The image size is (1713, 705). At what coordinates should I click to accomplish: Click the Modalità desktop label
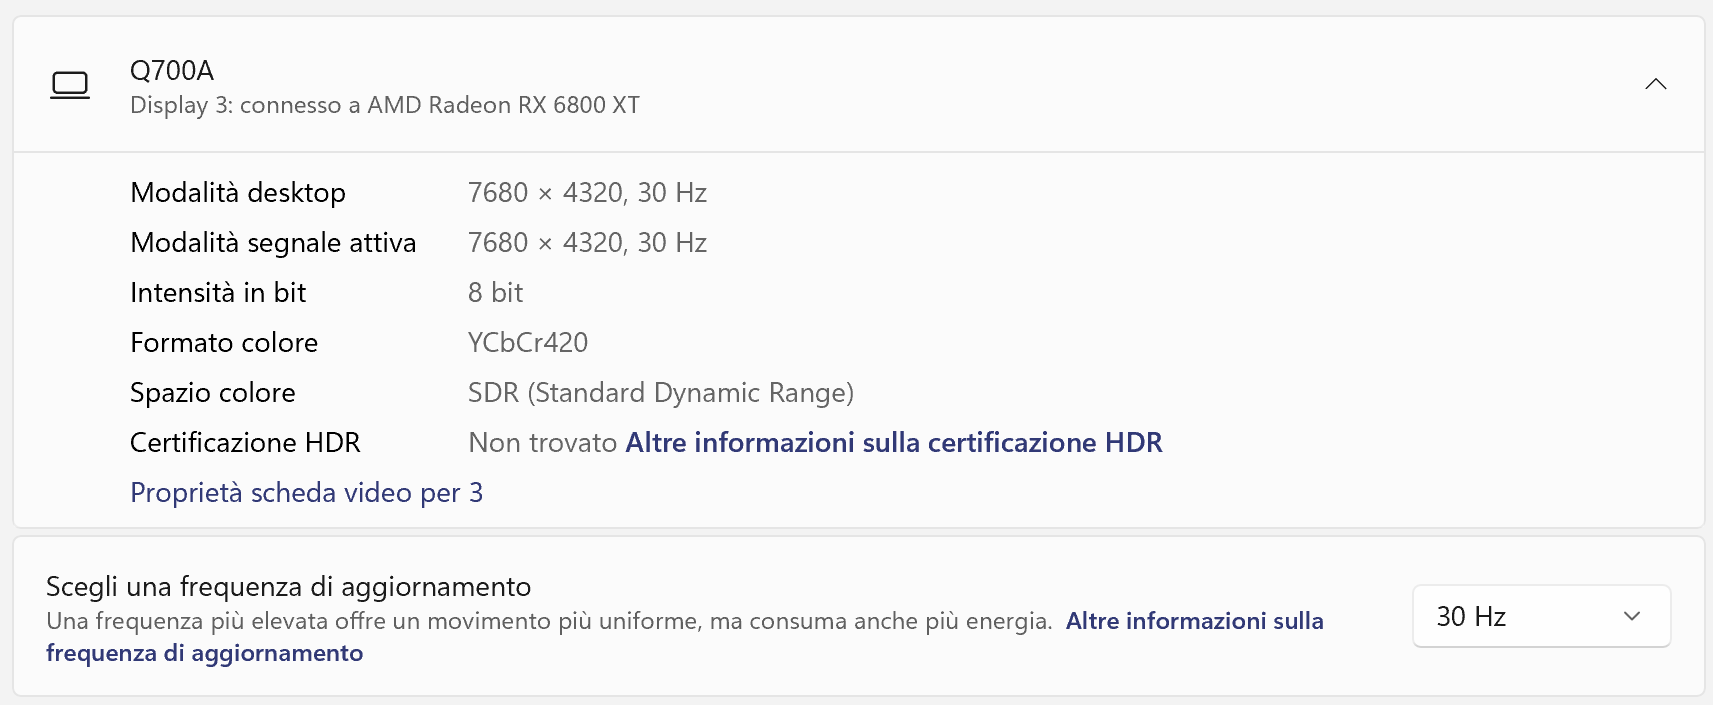(238, 192)
